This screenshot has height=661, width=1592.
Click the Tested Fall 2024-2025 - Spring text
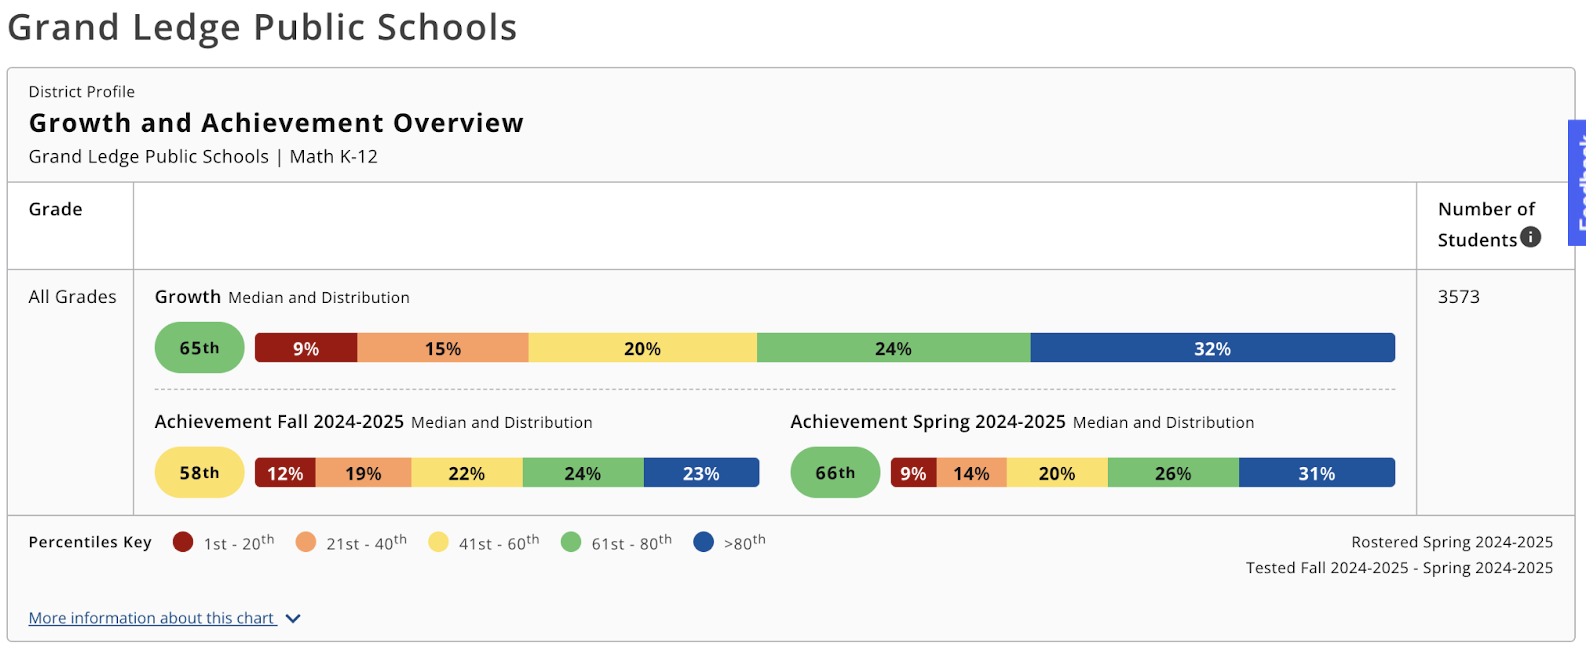point(1399,568)
